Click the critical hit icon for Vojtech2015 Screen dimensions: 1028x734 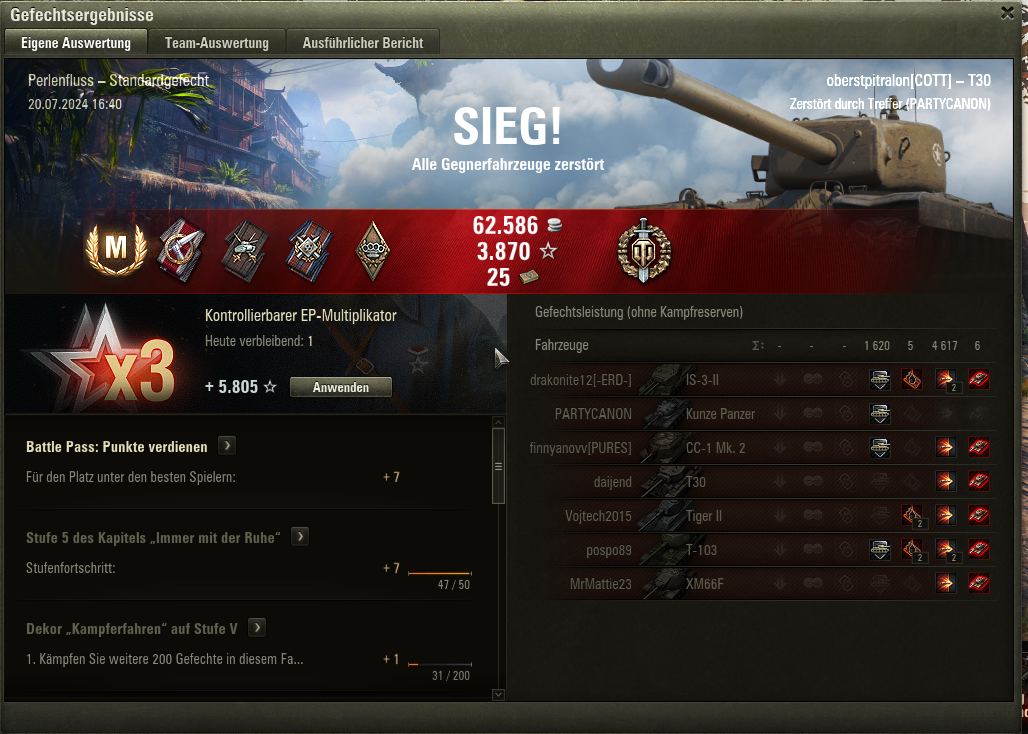tap(912, 516)
